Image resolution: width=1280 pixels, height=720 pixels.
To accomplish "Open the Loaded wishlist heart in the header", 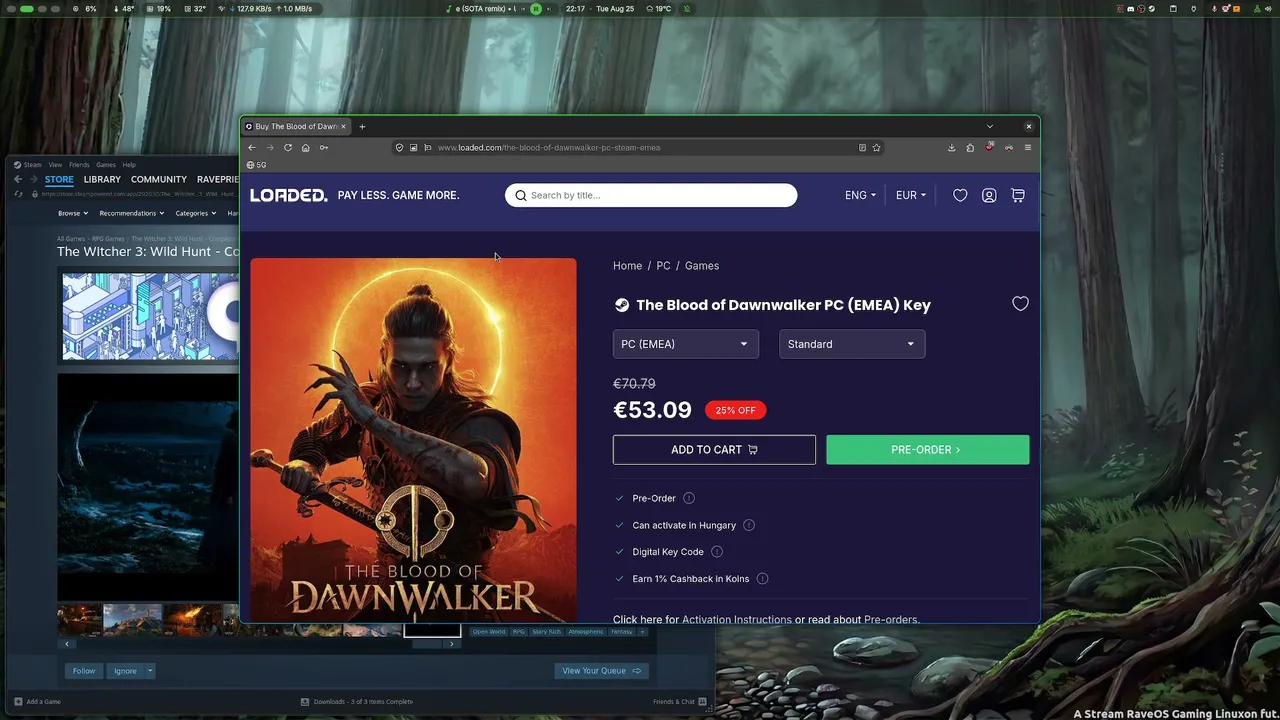I will [x=960, y=196].
